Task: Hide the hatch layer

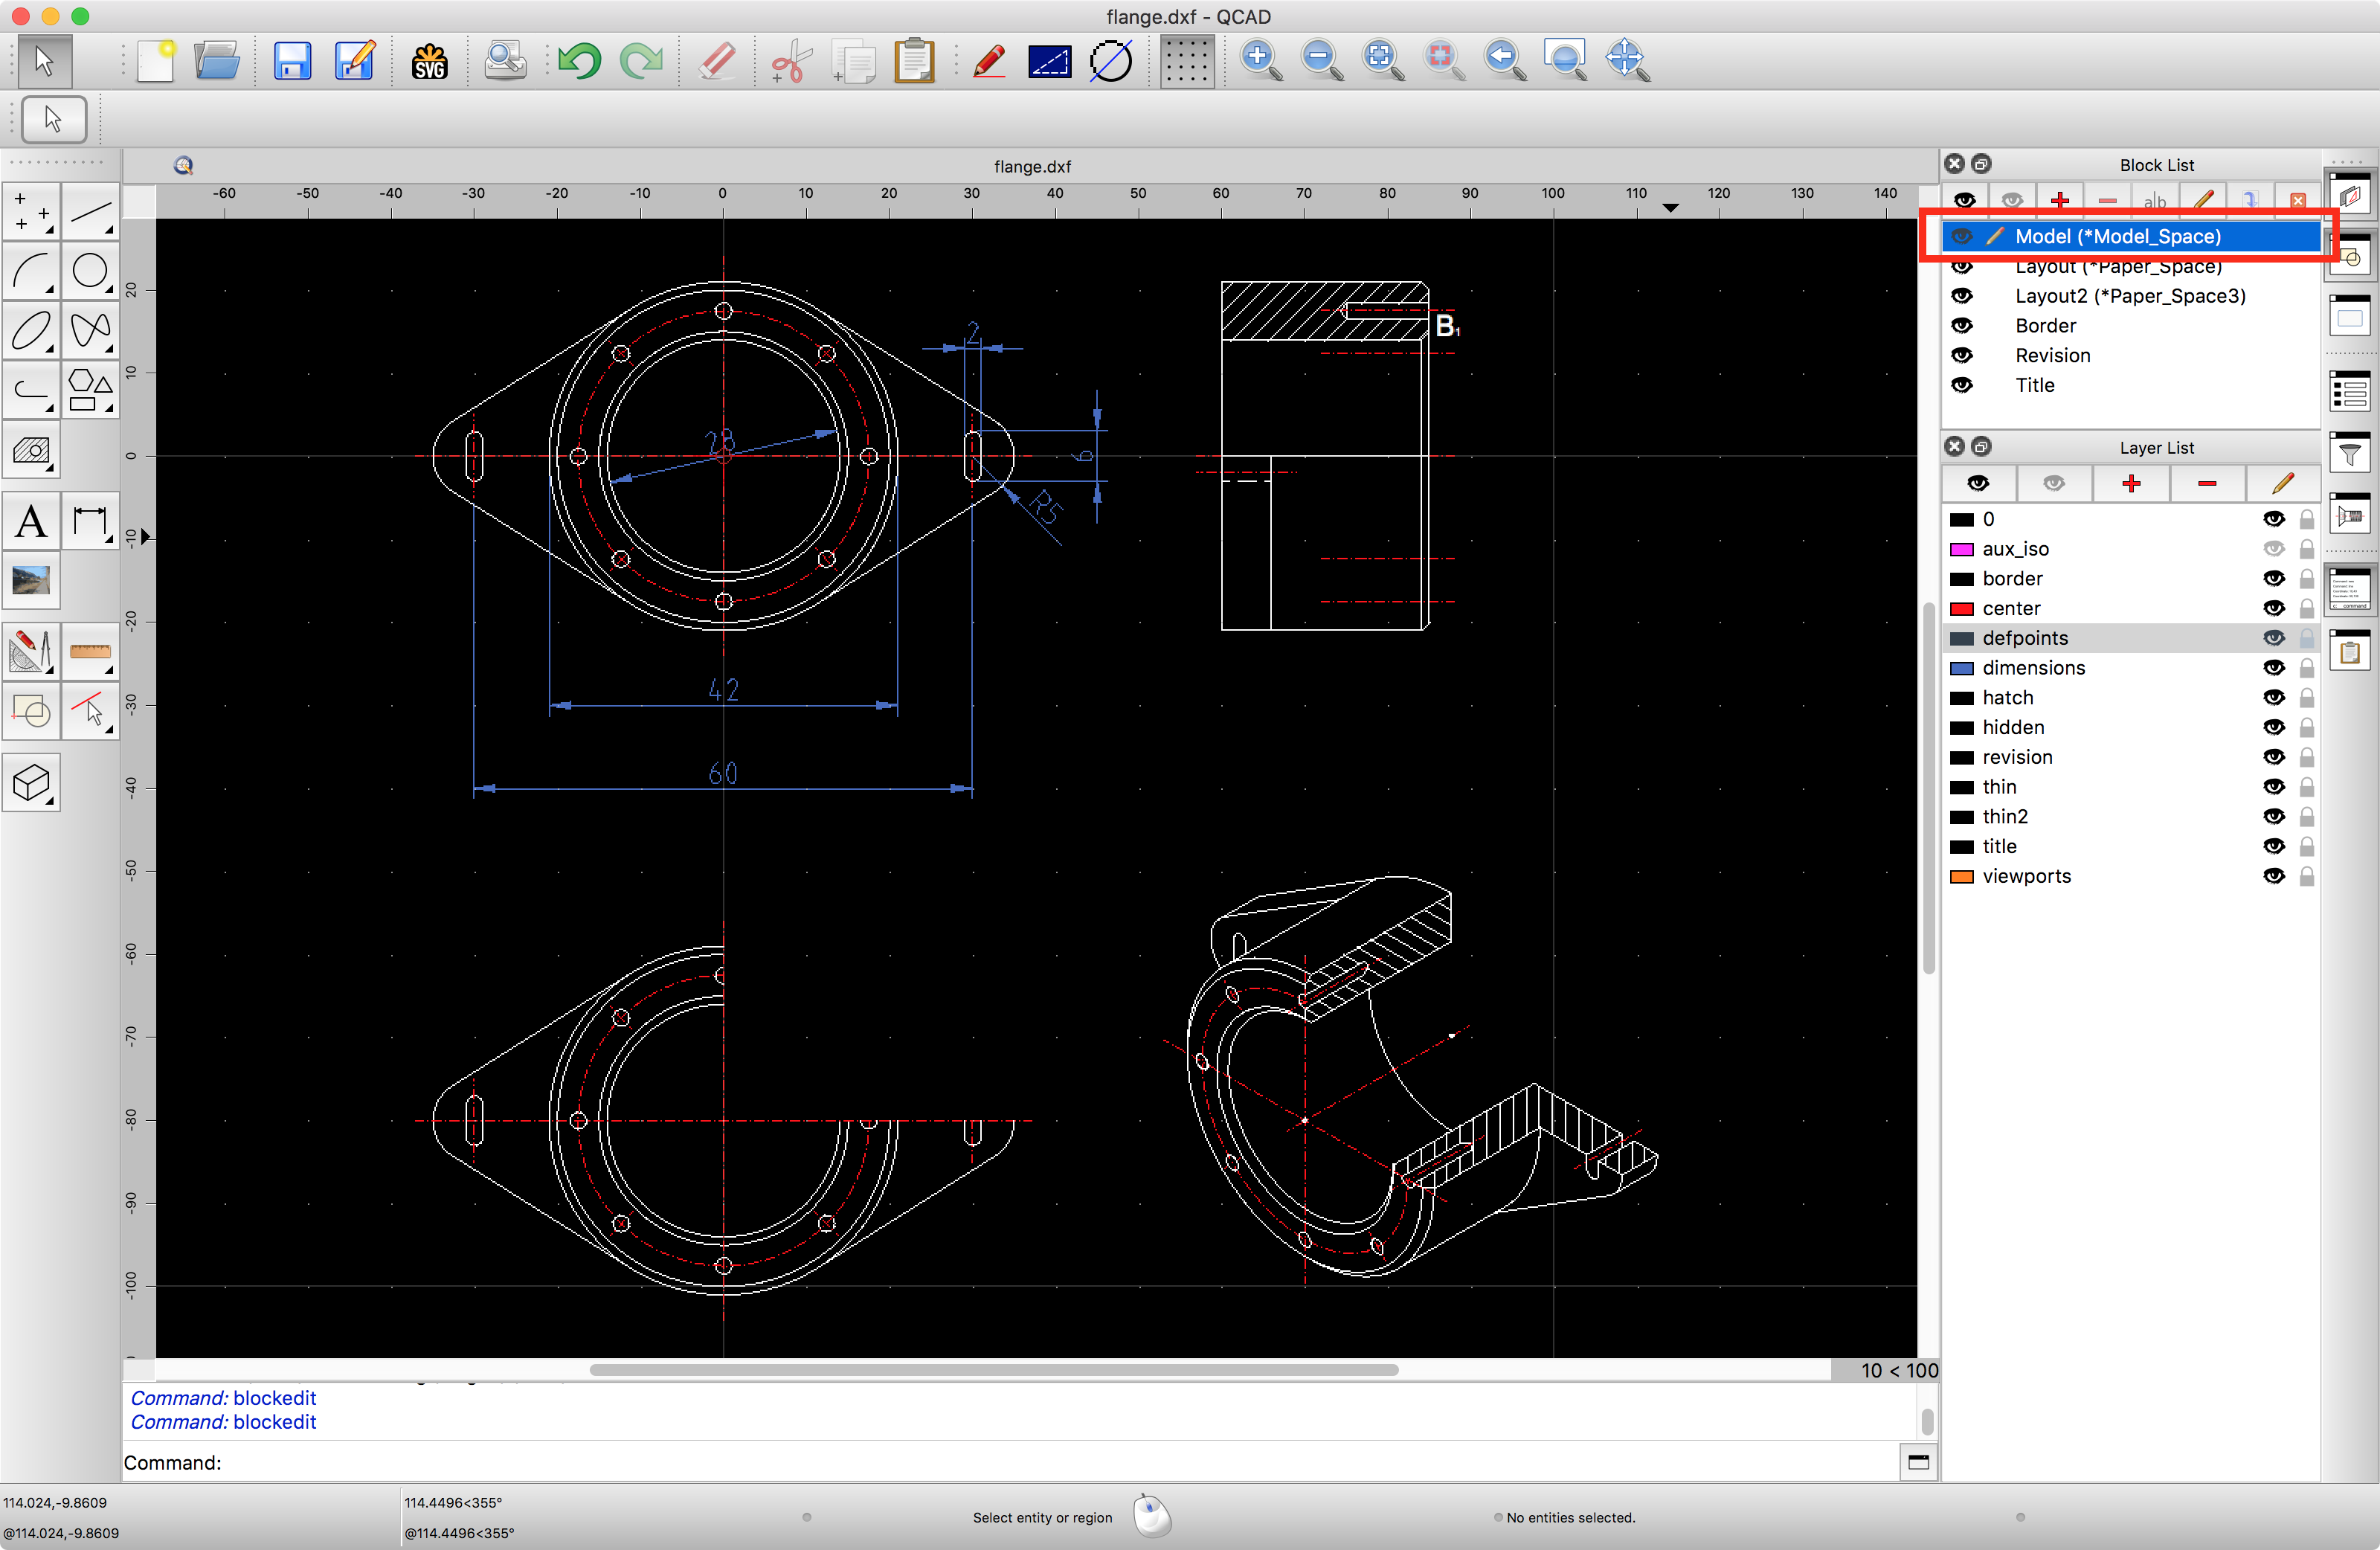Action: click(2274, 697)
